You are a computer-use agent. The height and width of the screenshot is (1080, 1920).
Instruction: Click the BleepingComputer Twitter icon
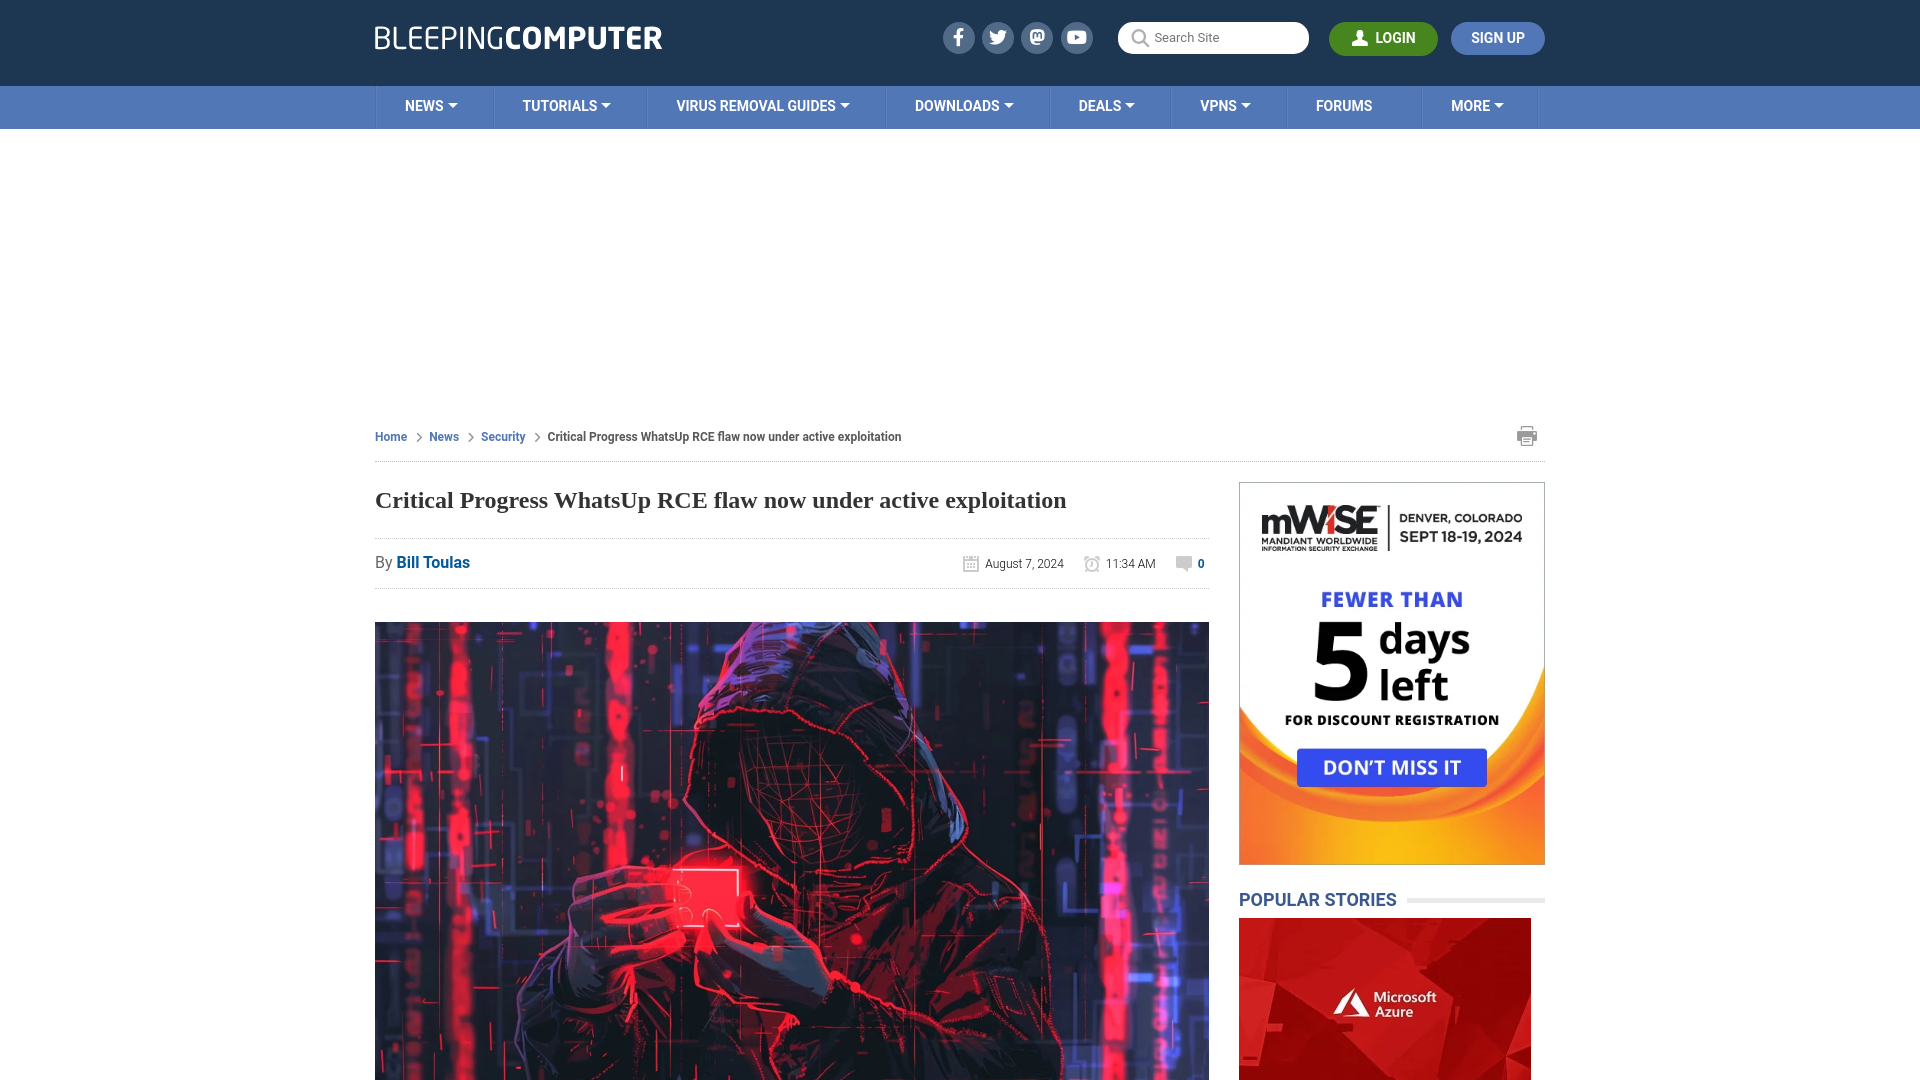coord(997,37)
